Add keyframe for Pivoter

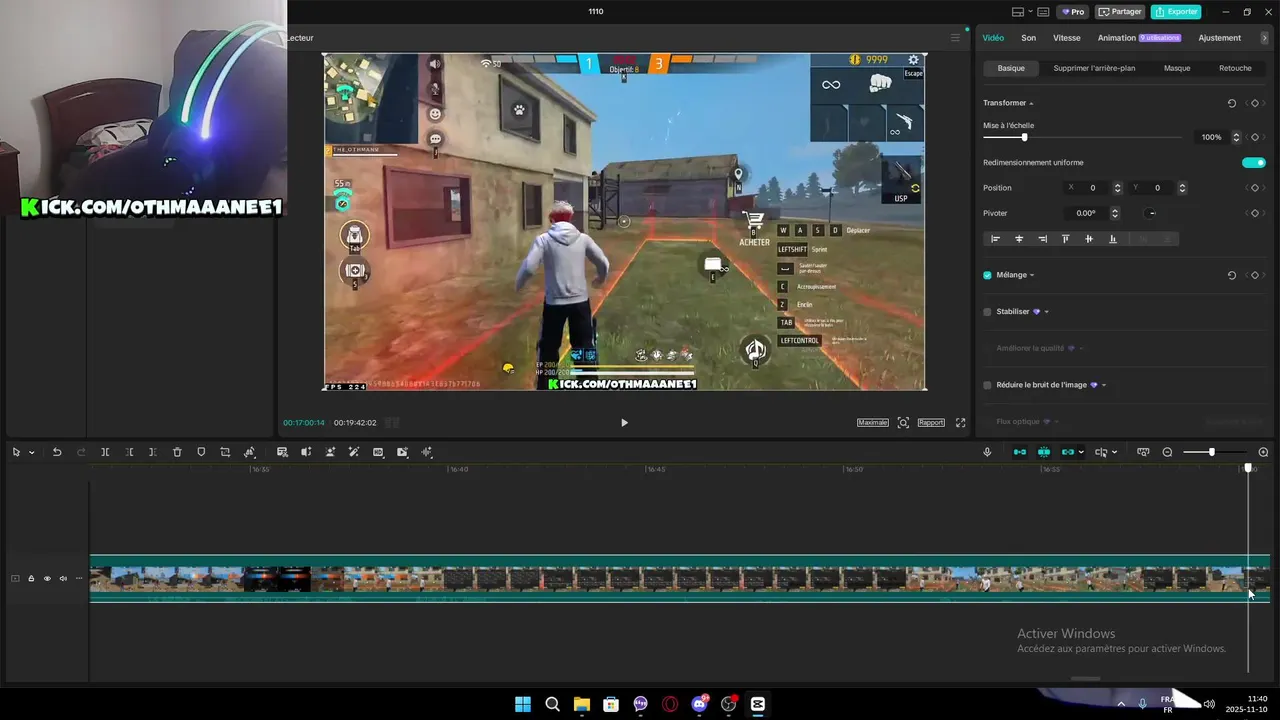click(x=1255, y=213)
